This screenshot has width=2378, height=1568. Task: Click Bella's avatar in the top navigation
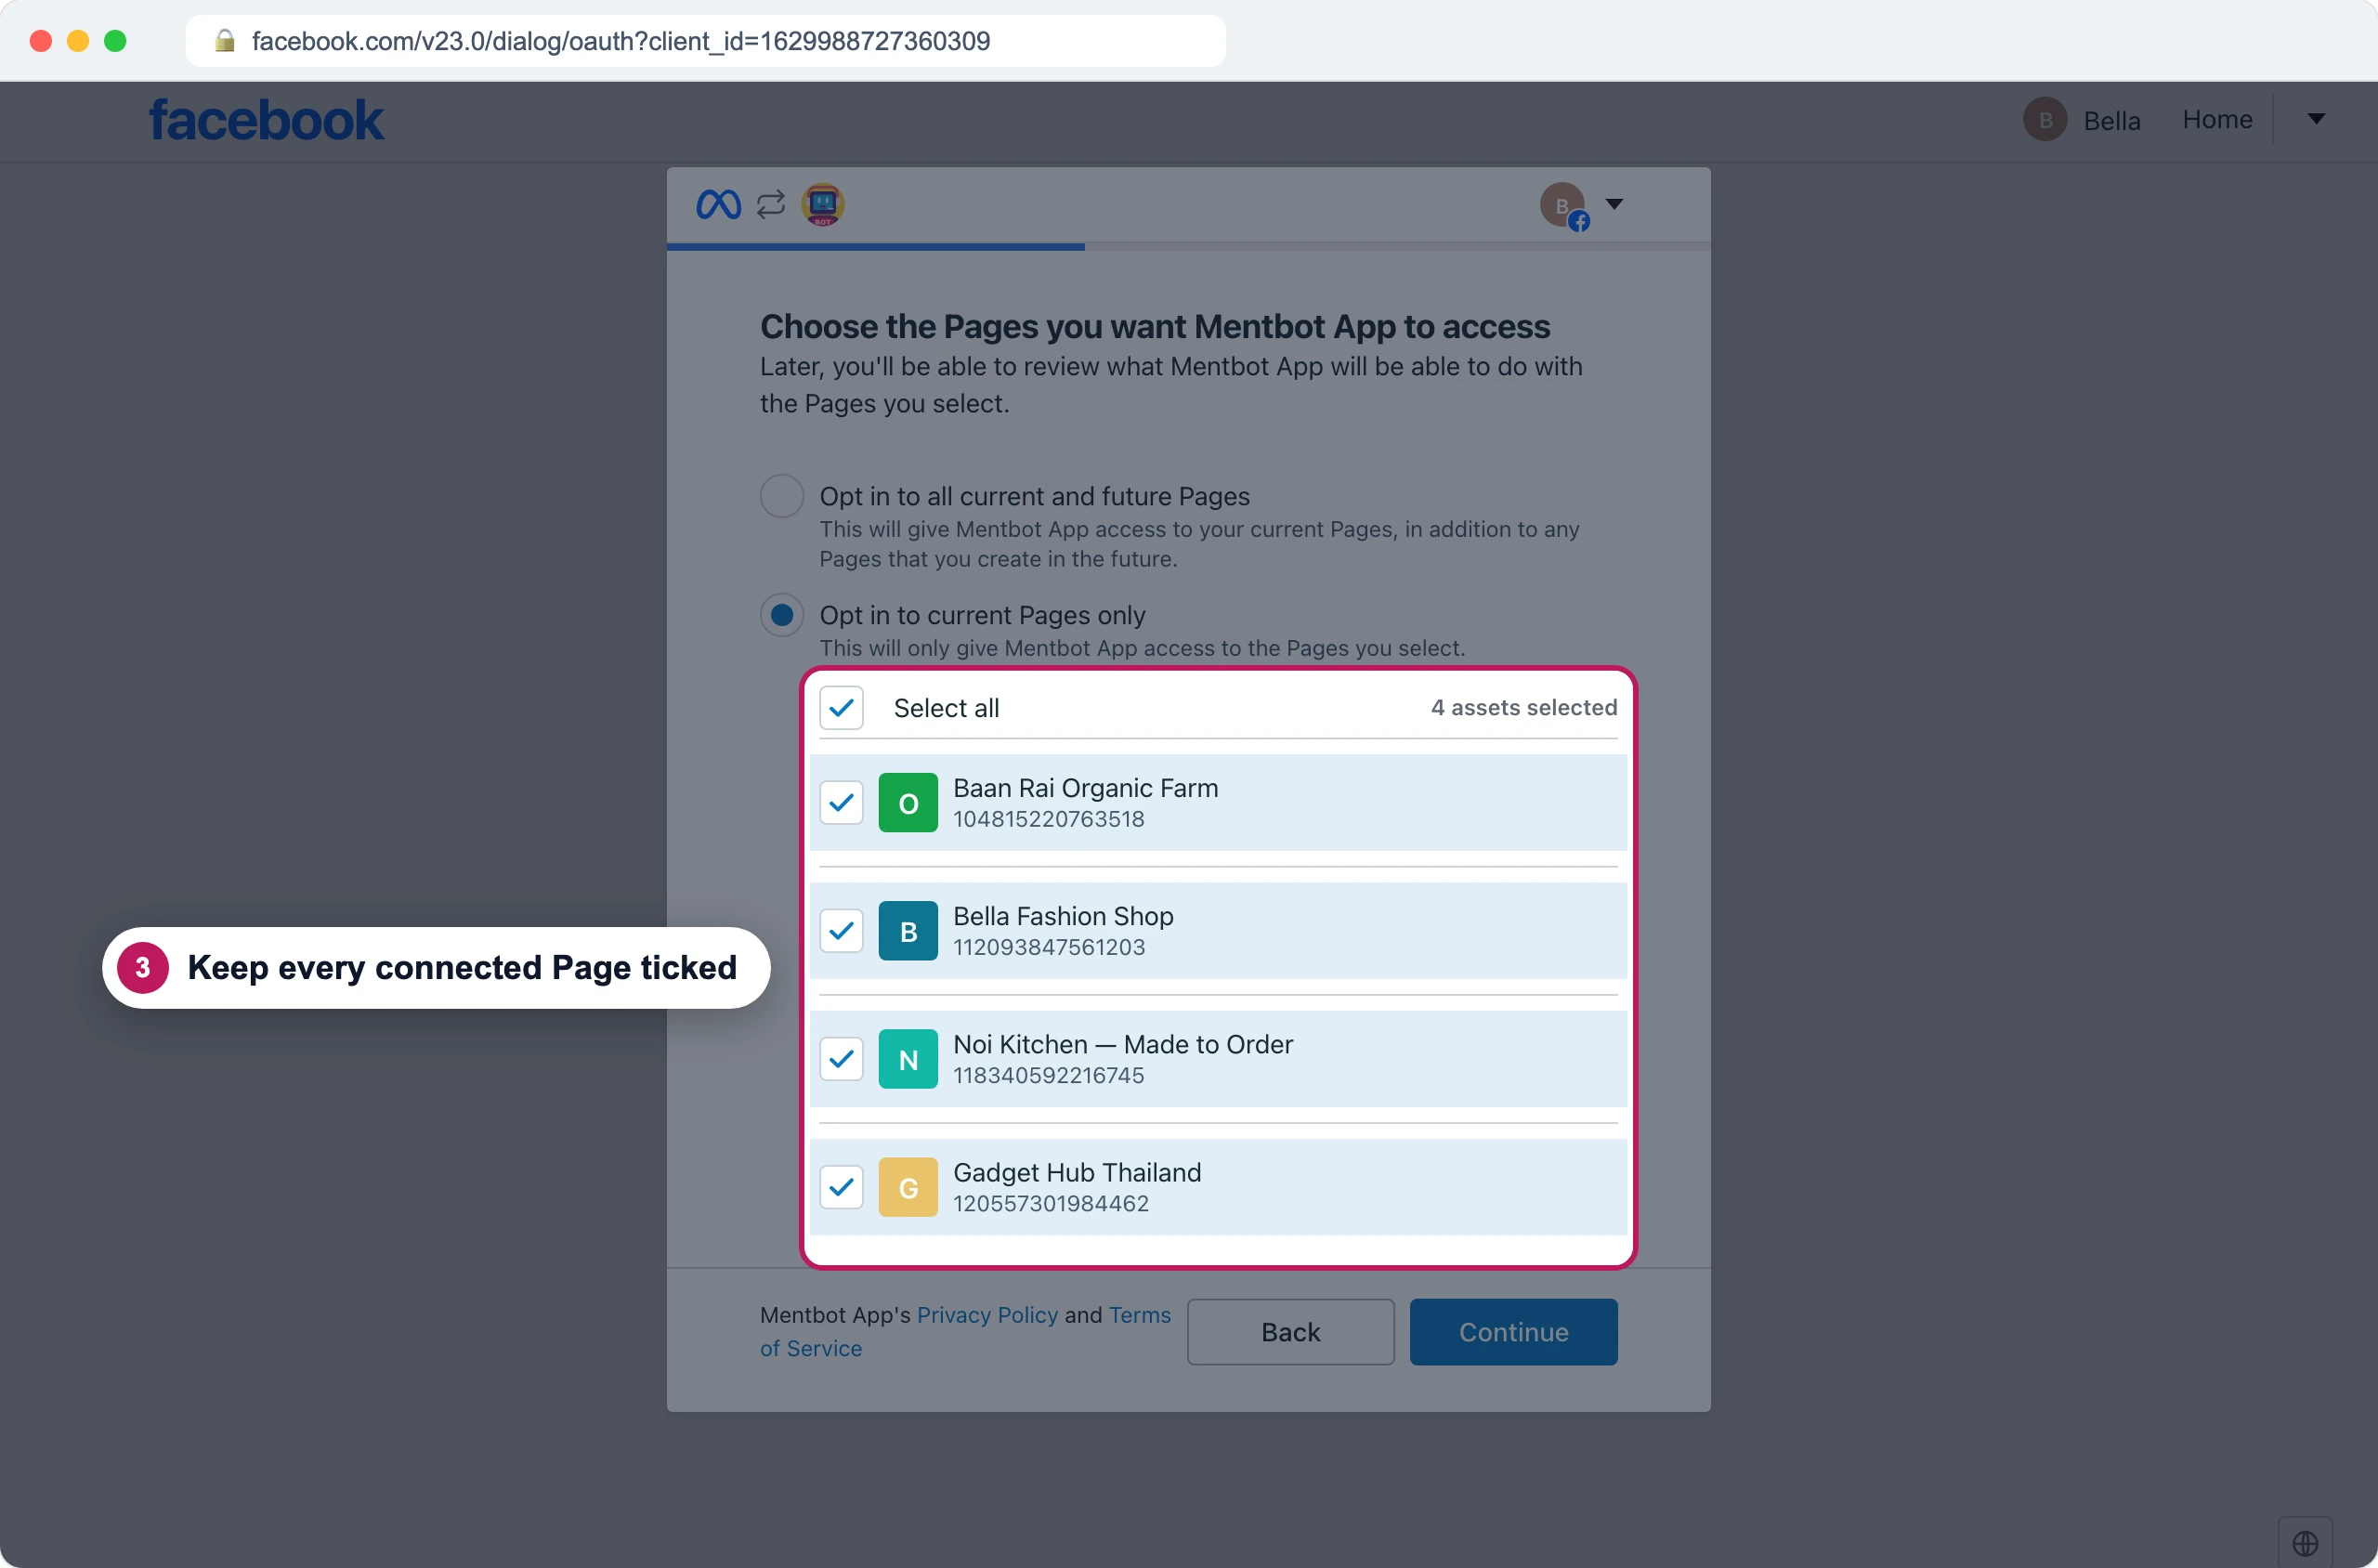(2045, 120)
